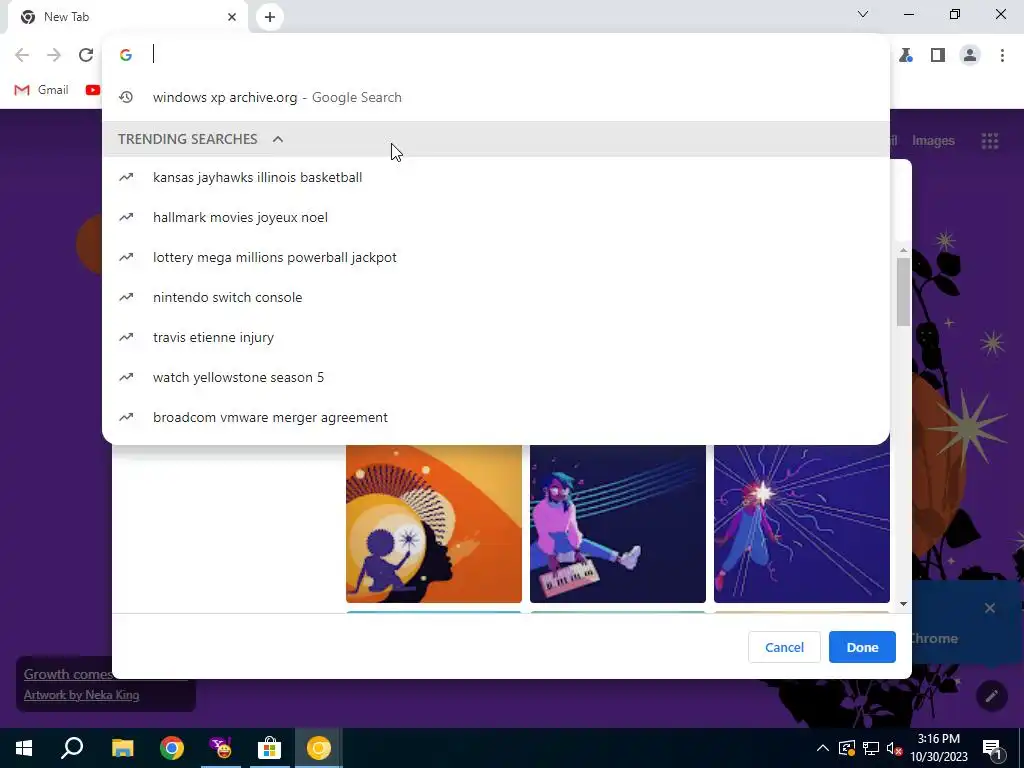Open a new tab with plus button
The height and width of the screenshot is (768, 1024).
pos(270,17)
